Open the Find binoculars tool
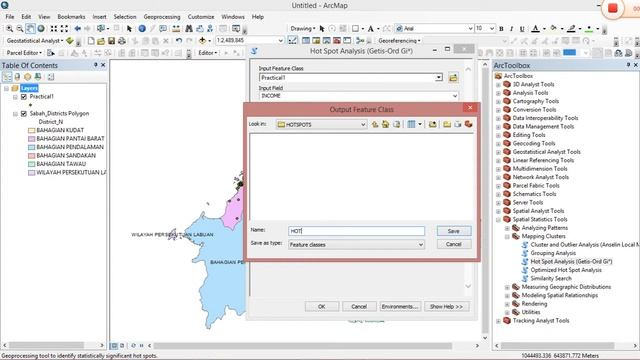Viewport: 640px width, 360px height. coord(189,29)
